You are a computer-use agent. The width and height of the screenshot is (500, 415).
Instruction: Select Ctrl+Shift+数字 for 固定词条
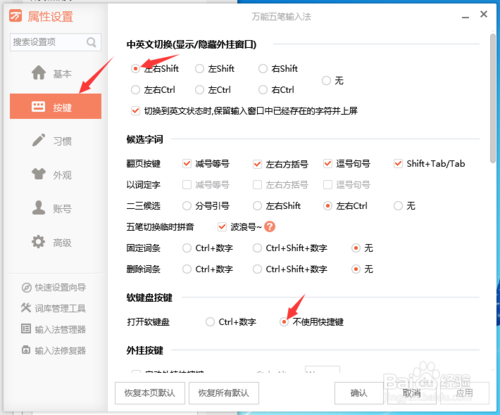coord(257,248)
